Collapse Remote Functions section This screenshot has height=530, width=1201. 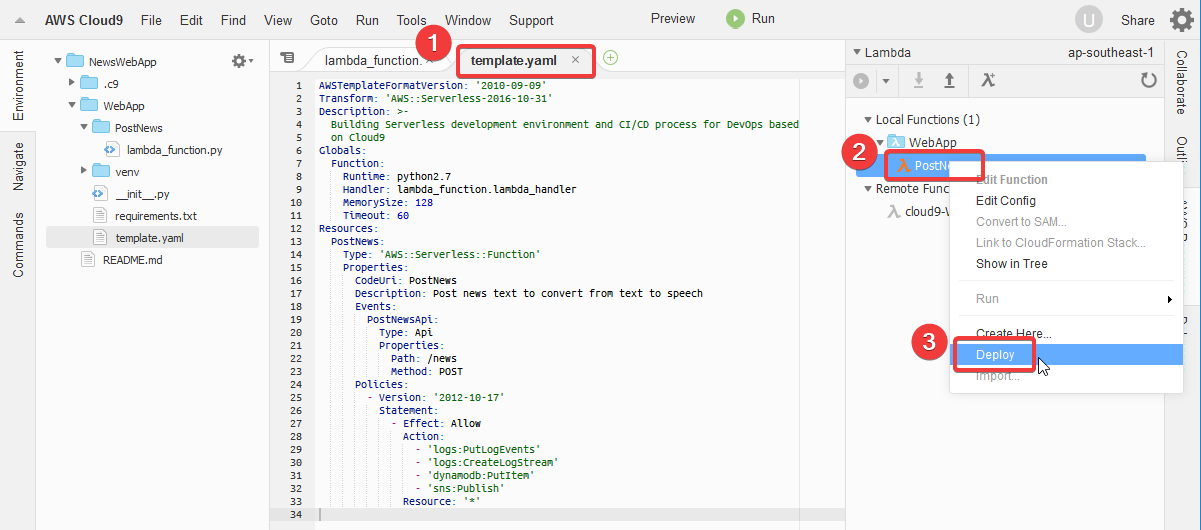pos(868,189)
